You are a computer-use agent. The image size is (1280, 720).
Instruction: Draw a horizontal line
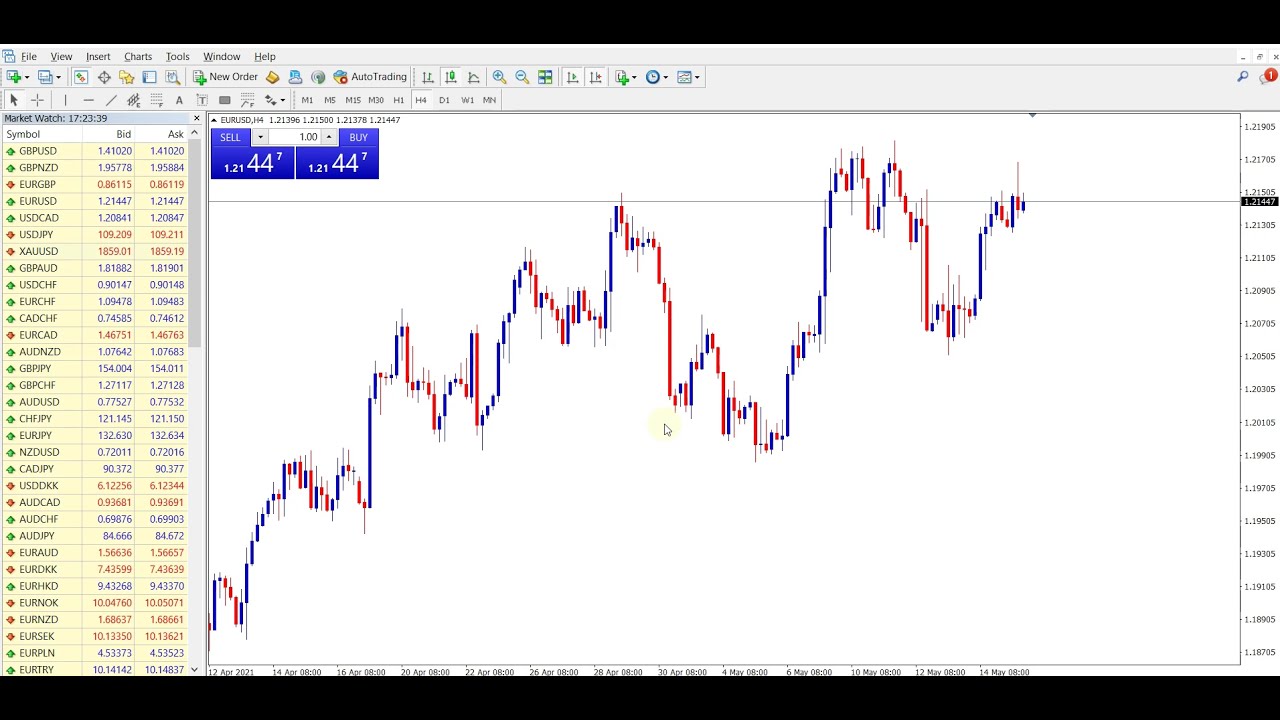[88, 100]
